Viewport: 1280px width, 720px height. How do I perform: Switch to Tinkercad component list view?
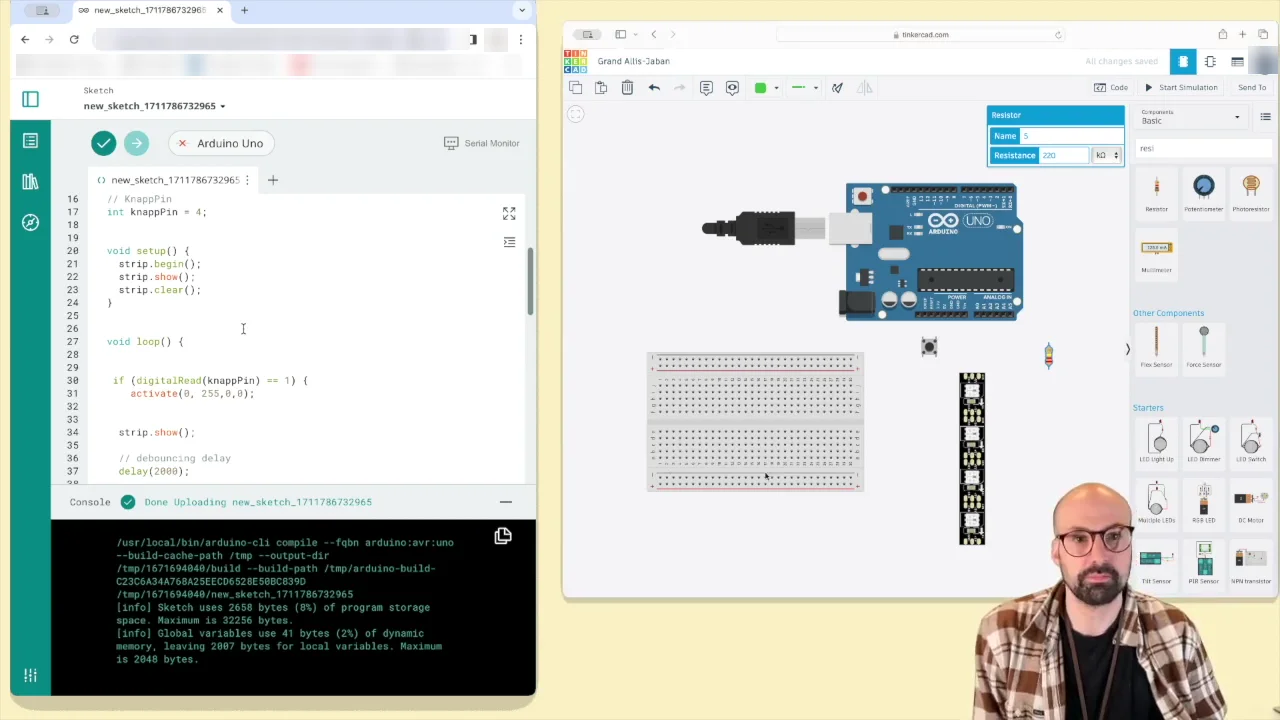[x=1237, y=62]
